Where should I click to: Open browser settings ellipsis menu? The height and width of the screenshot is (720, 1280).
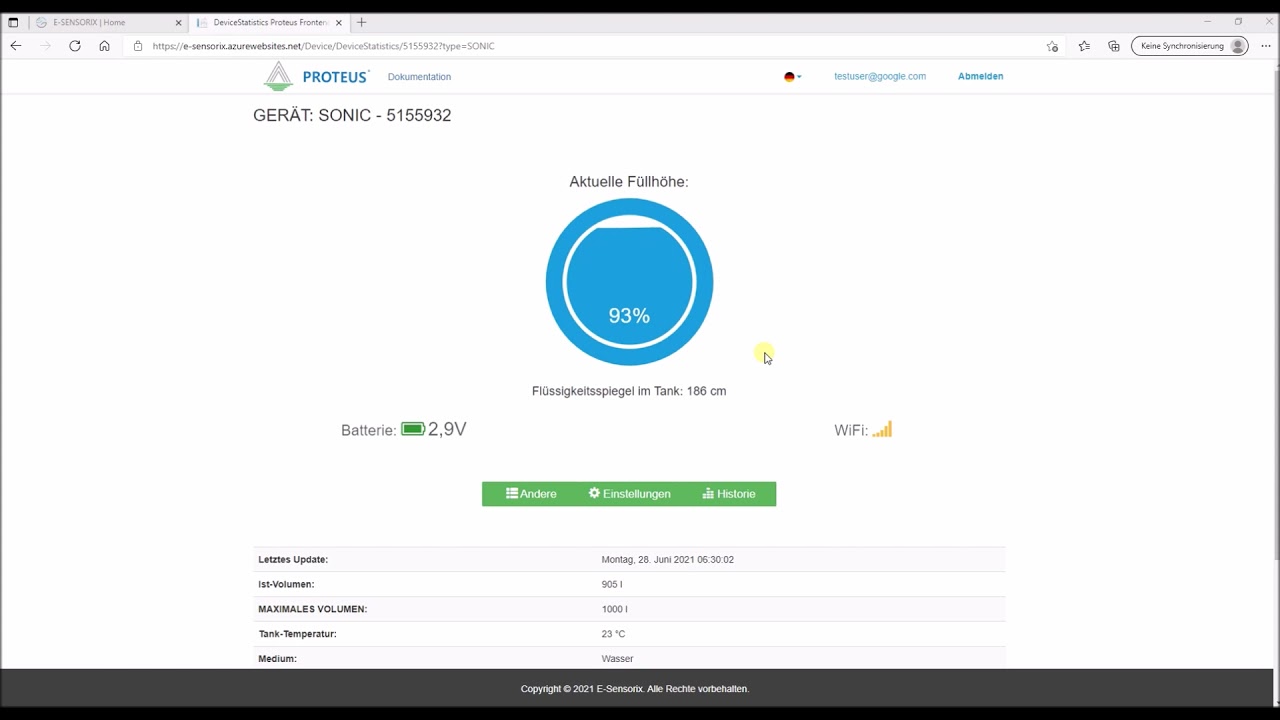(1266, 46)
